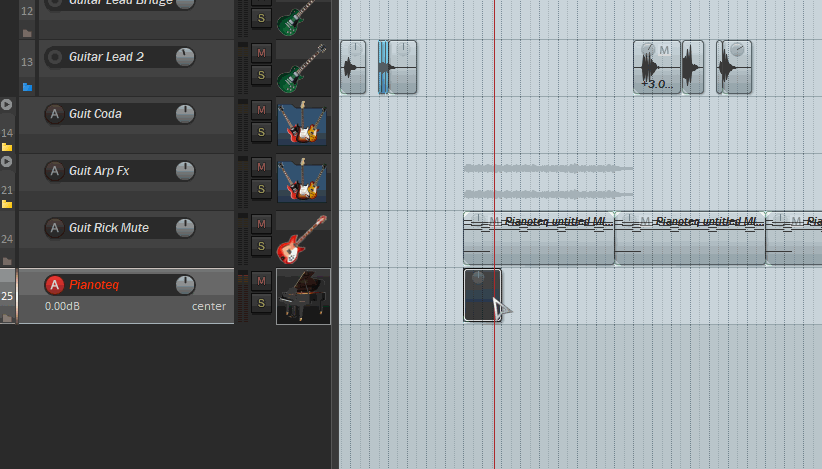Click the guitars icon on Guit Arp Fx
Viewport: 822px width, 469px height.
(x=302, y=180)
